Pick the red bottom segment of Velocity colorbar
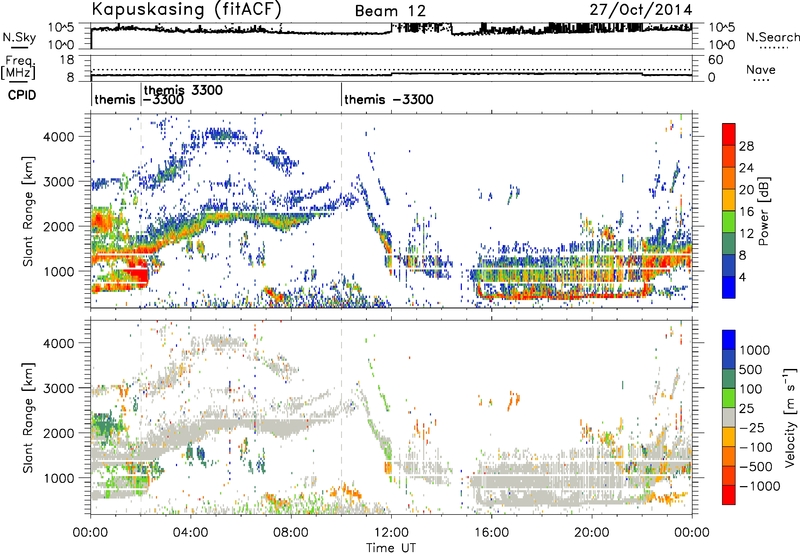This screenshot has height=554, width=800. click(729, 495)
